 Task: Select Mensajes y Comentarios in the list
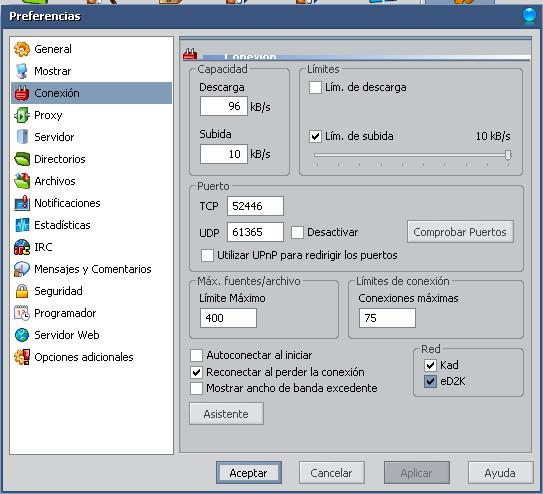pos(92,269)
